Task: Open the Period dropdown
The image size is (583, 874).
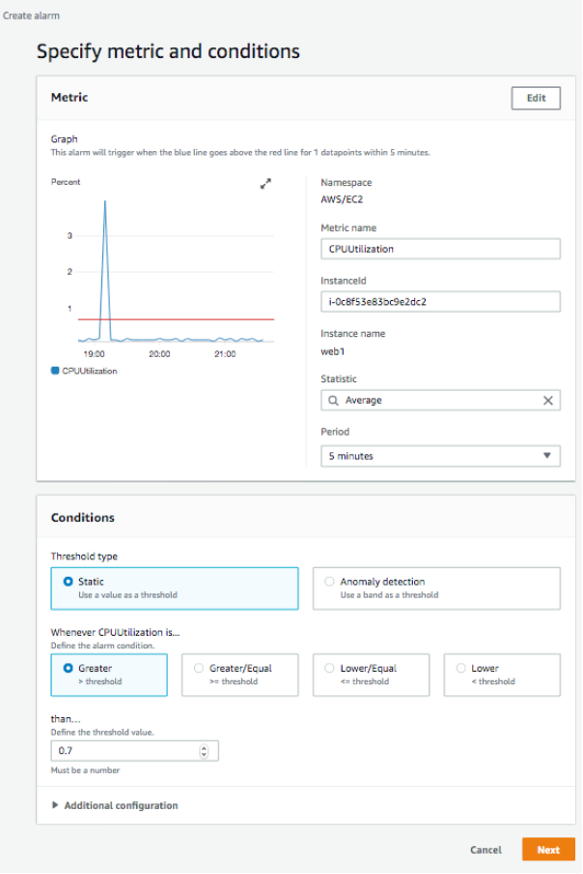Action: click(x=440, y=455)
